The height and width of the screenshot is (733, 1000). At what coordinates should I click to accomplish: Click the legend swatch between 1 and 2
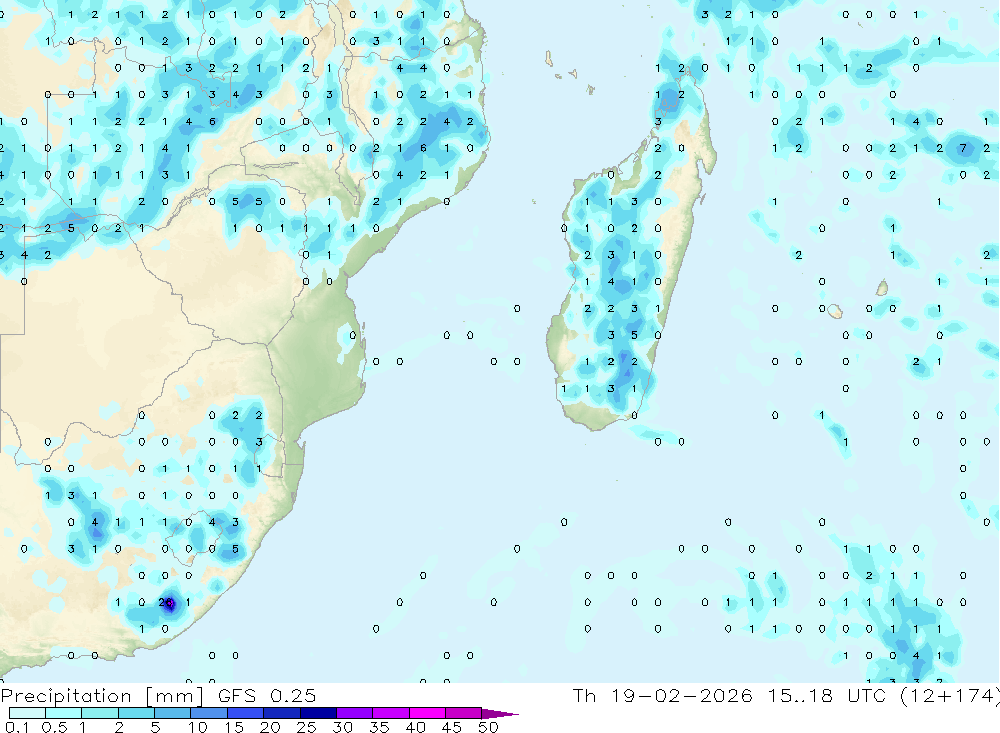(x=99, y=713)
